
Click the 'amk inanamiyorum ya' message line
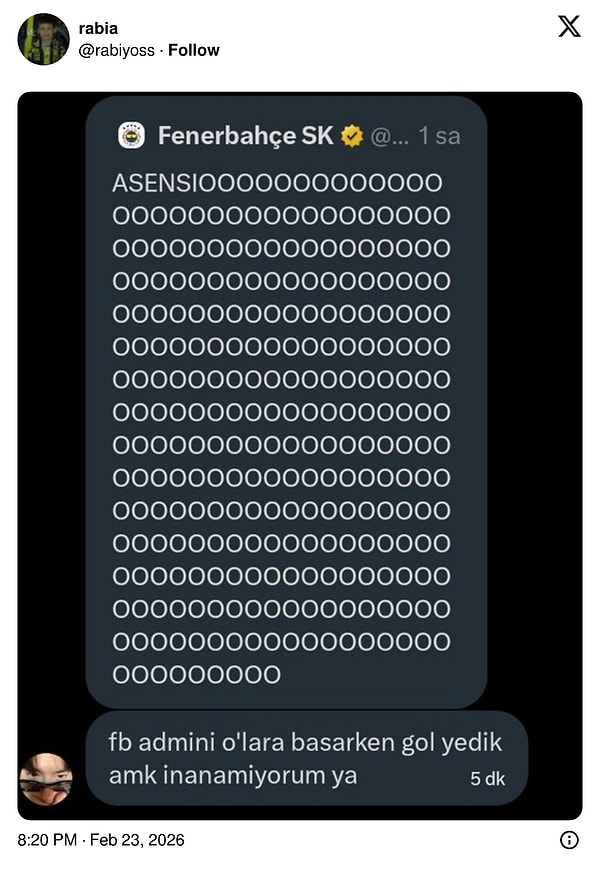pyautogui.click(x=233, y=775)
